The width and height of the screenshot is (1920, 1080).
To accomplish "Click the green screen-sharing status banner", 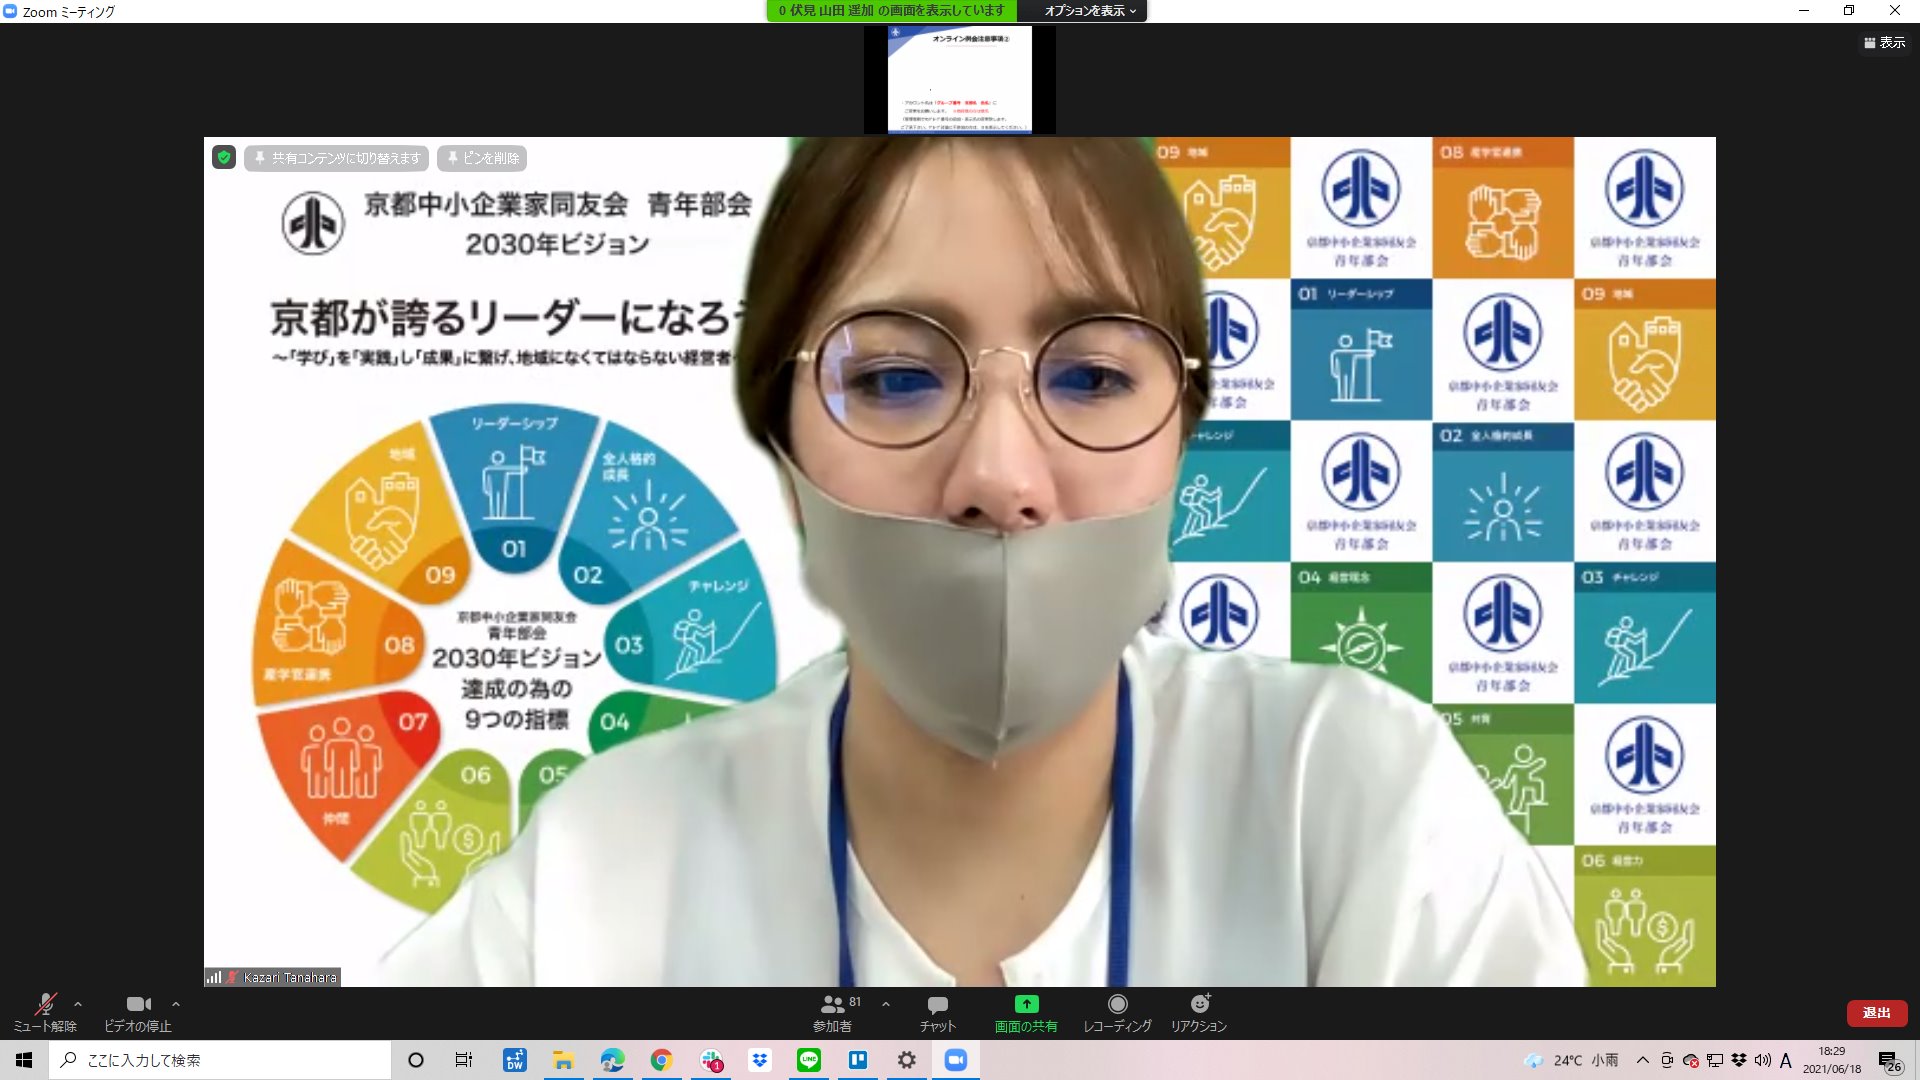I will [x=892, y=11].
